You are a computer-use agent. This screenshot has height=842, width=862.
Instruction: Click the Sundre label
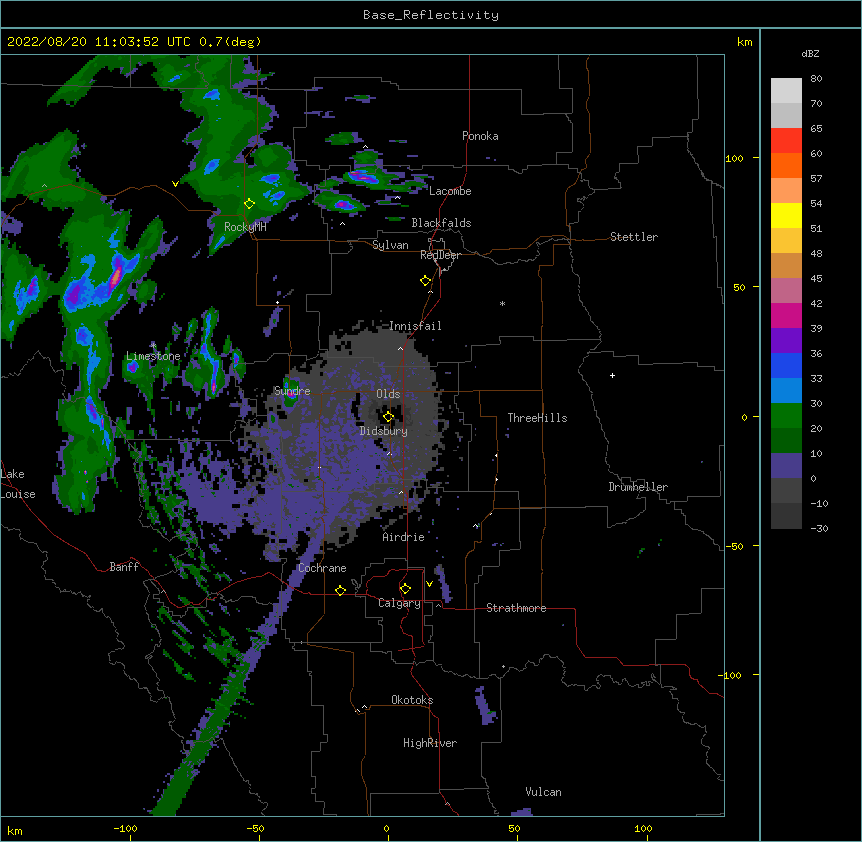[292, 391]
